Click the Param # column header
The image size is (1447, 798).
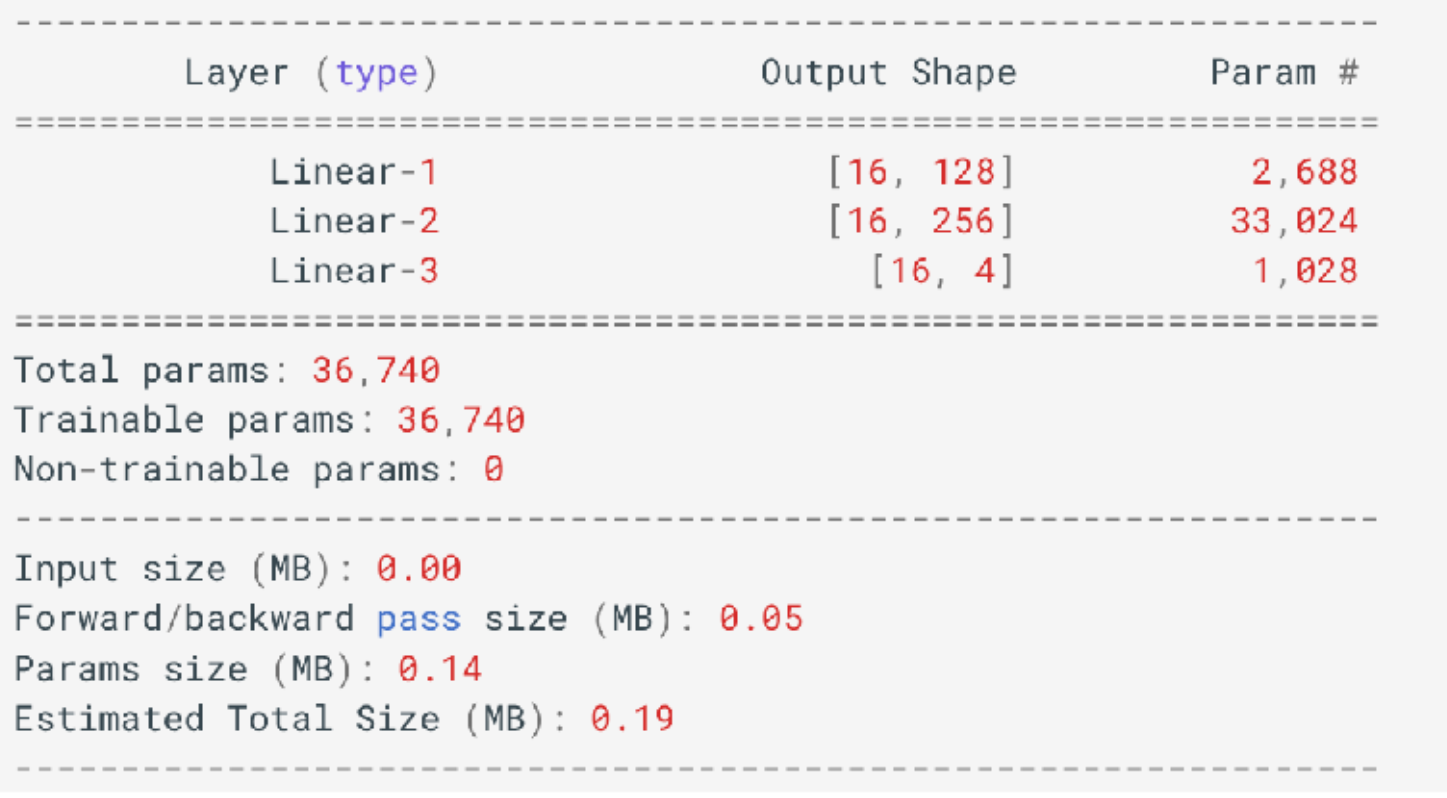tap(1284, 72)
